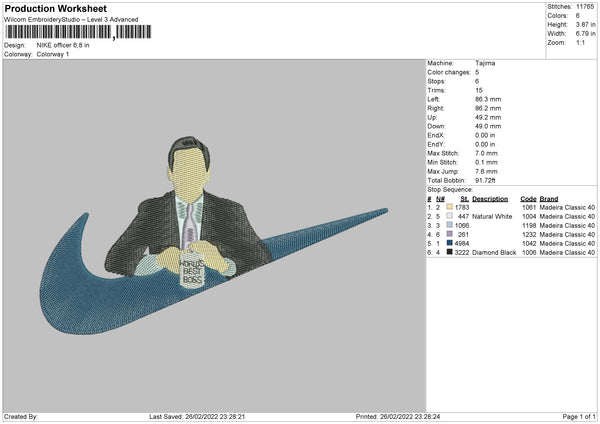Click the Color changes value 5
The height and width of the screenshot is (424, 600).
pos(477,72)
